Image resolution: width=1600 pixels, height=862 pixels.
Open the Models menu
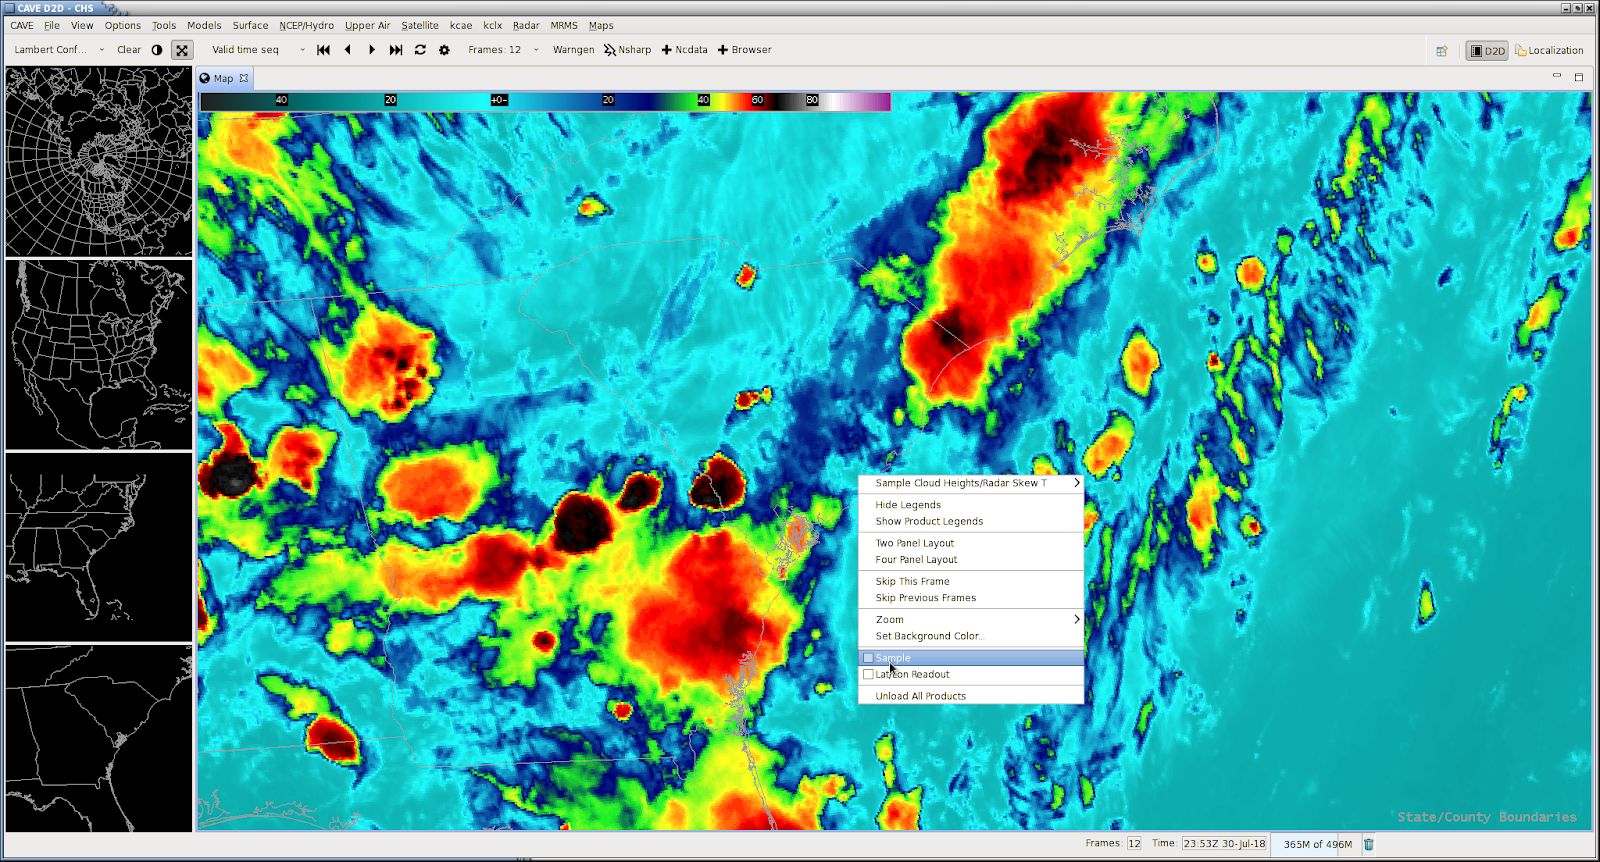coord(204,26)
